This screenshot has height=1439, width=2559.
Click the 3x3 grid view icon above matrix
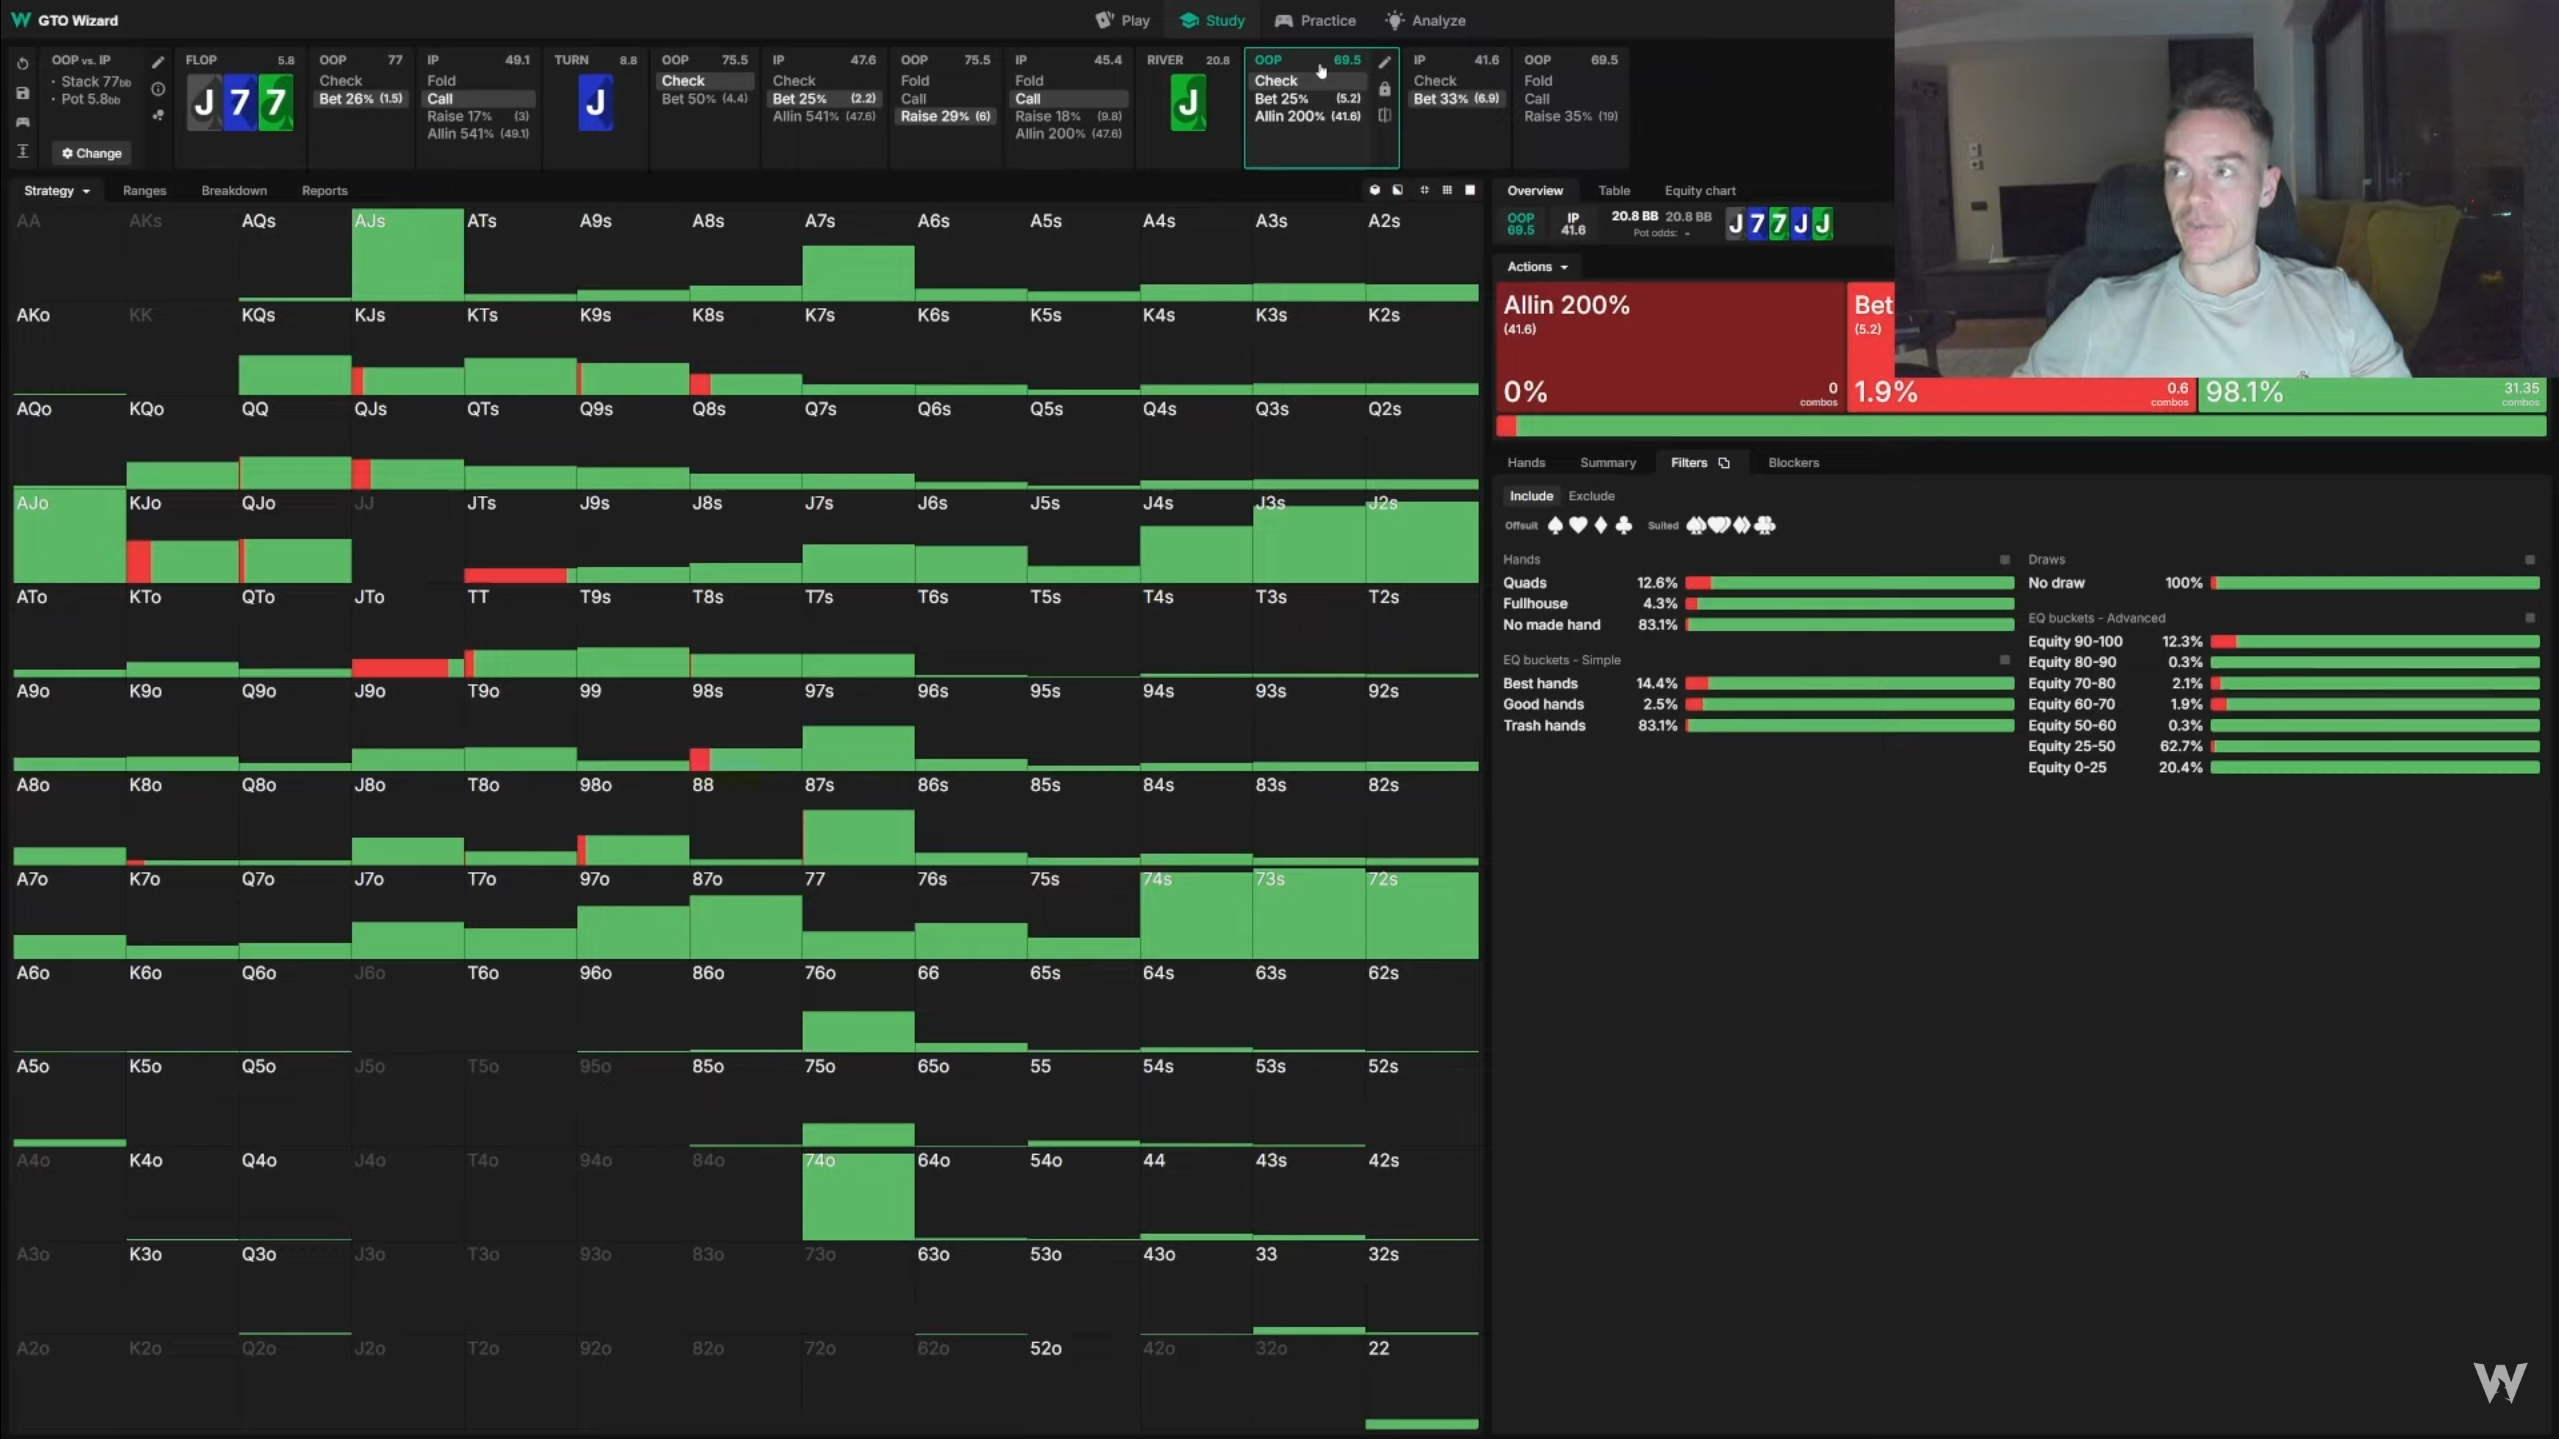[1447, 190]
